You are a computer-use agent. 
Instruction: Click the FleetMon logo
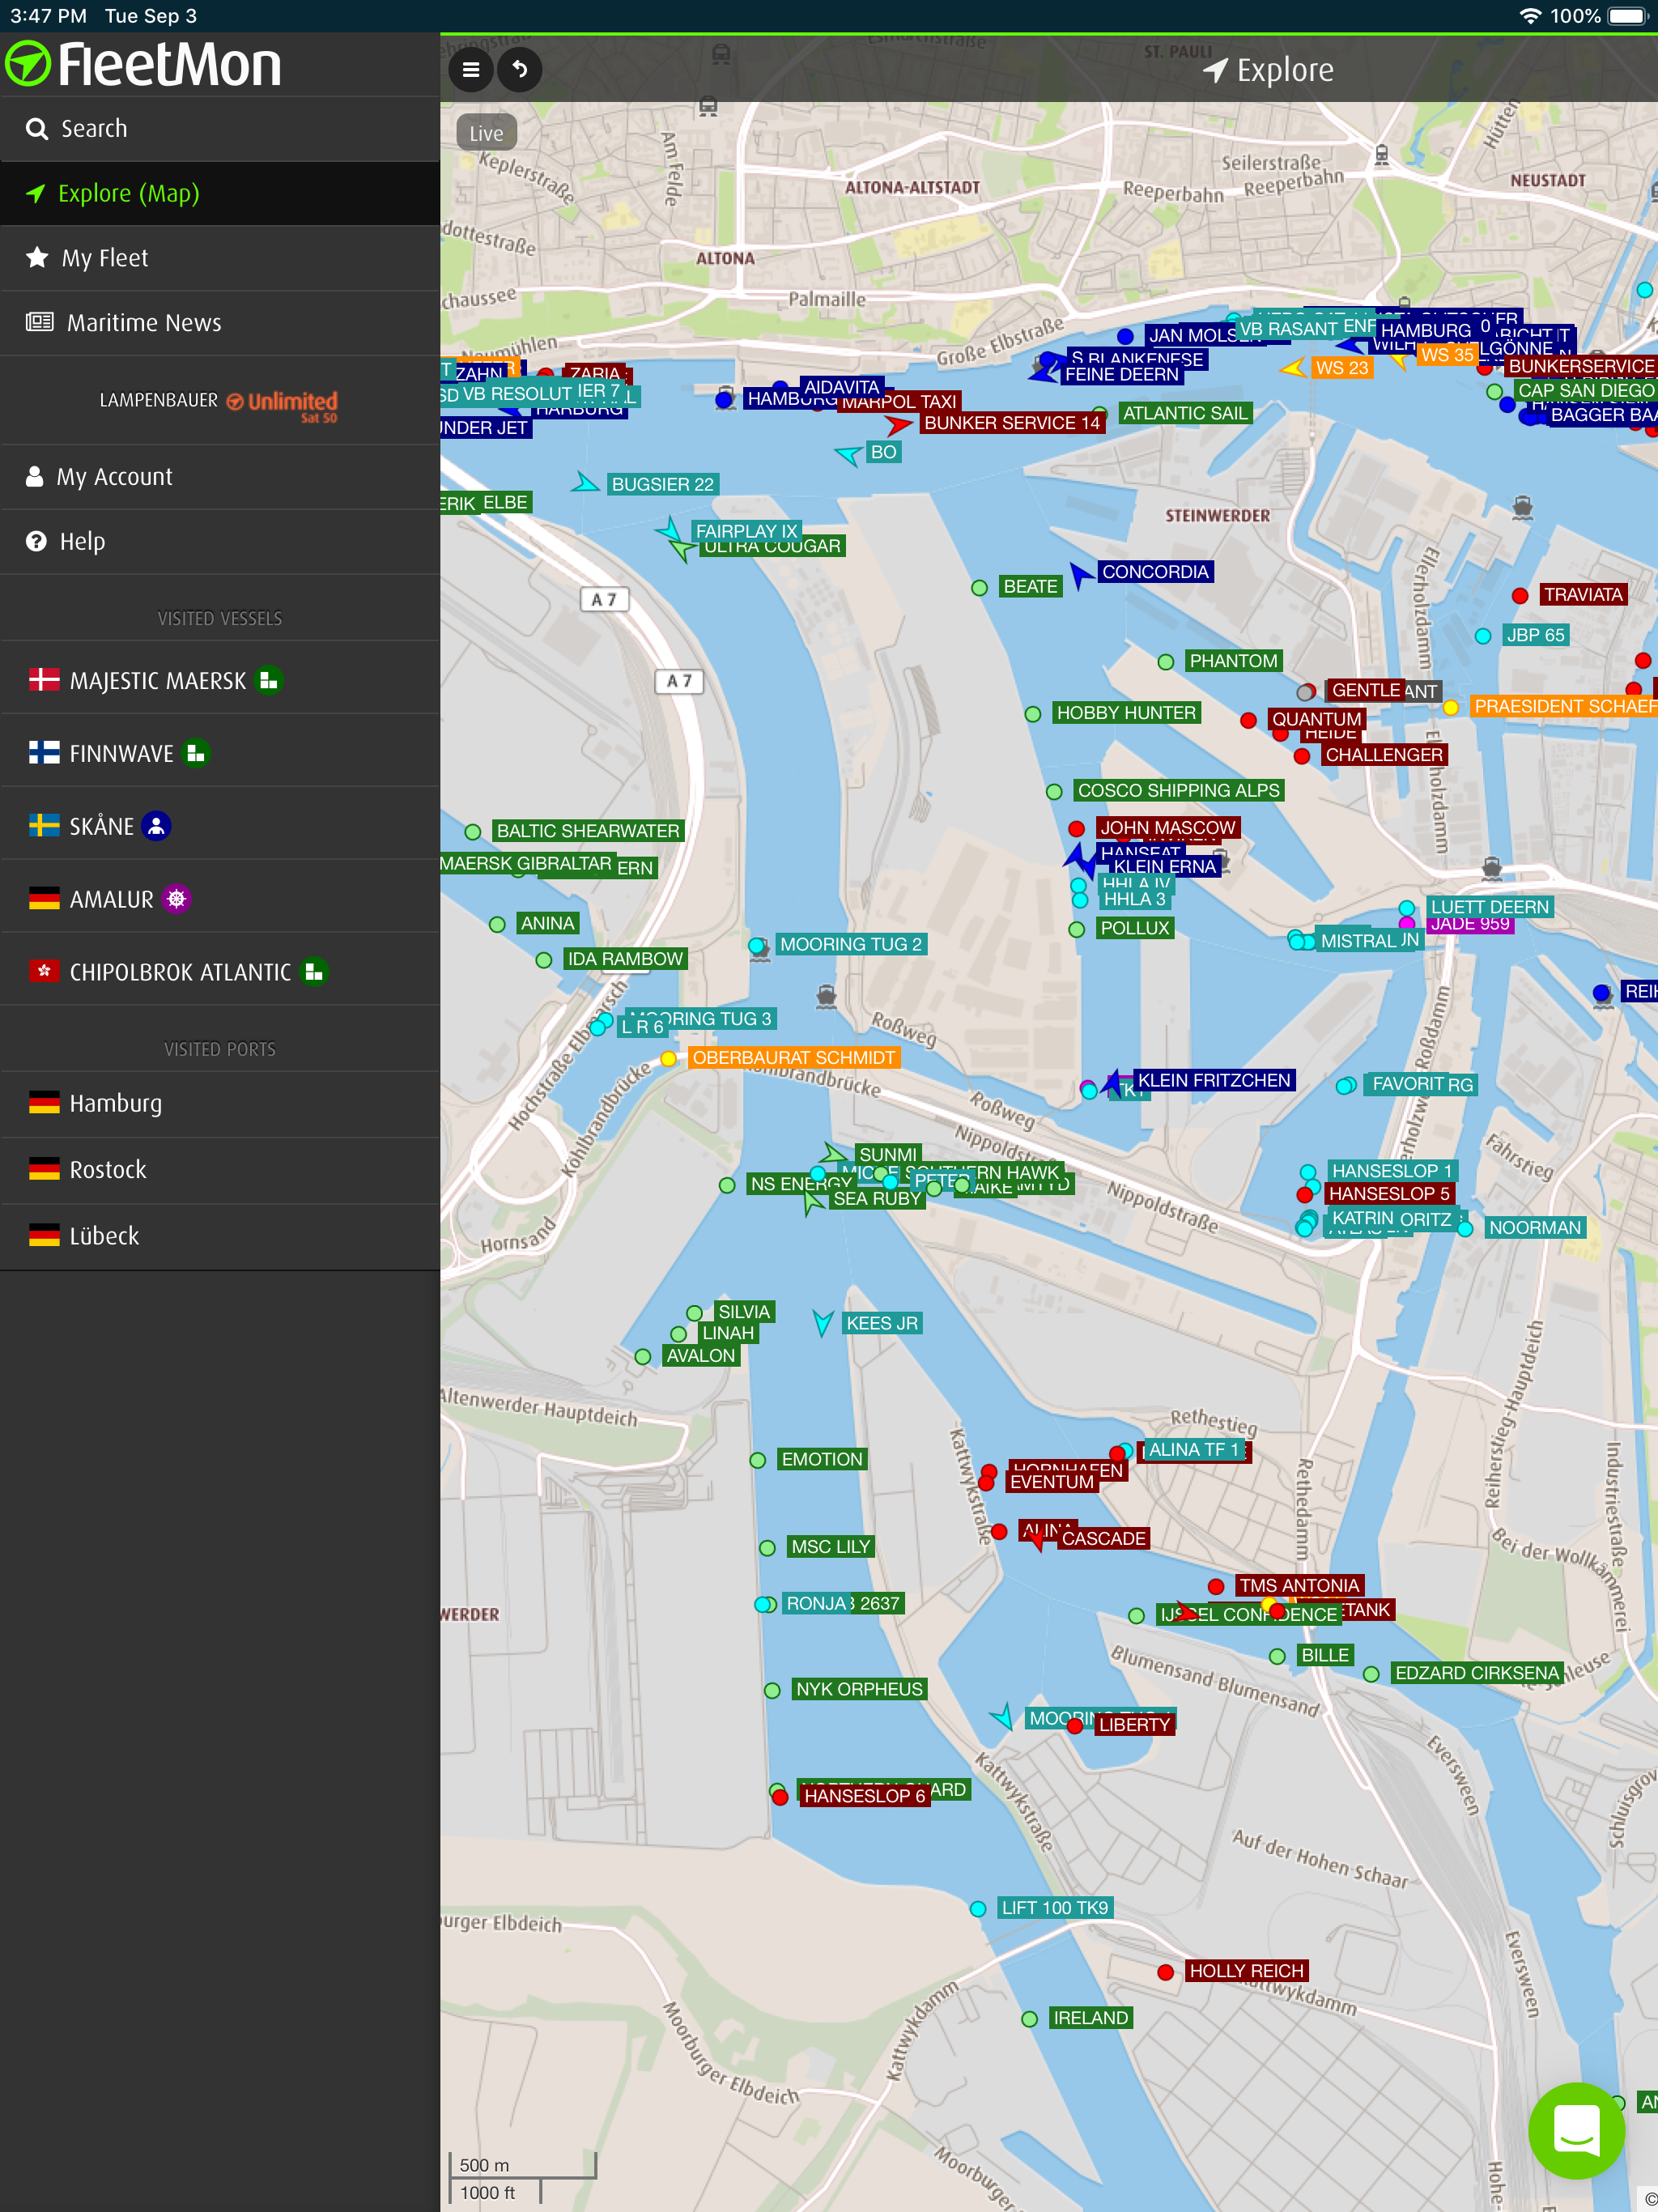point(144,65)
